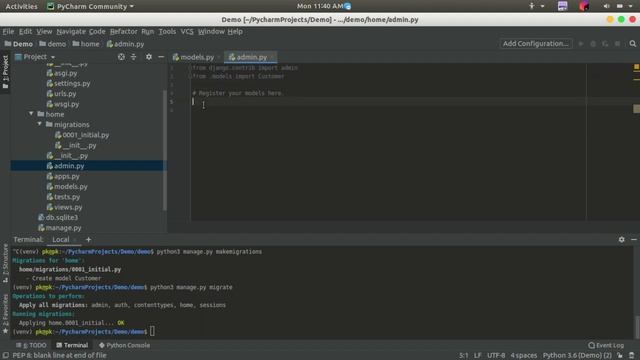This screenshot has height=360, width=640.
Task: Open Project panel settings gear
Action: pyautogui.click(x=149, y=57)
